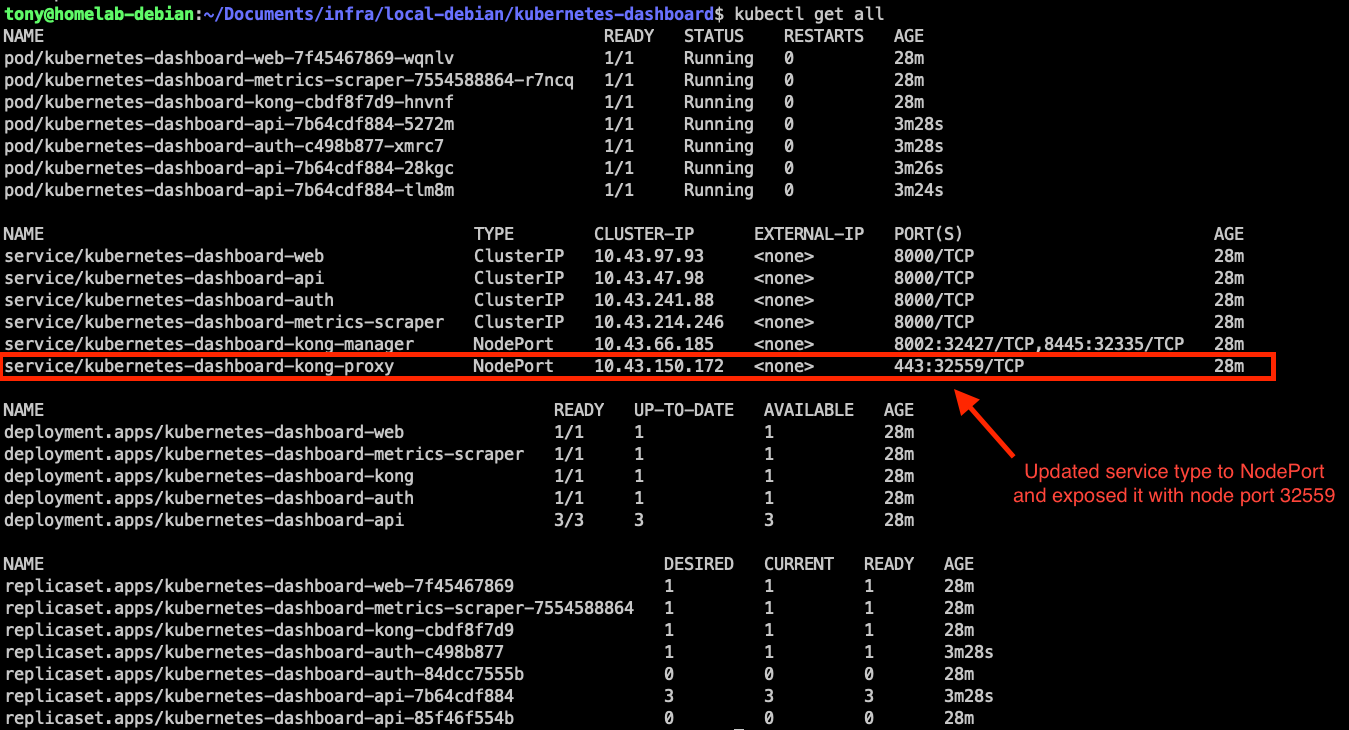Select service/kubernetes-dashboard-metrics-scraper name
The image size is (1349, 730).
(x=224, y=322)
